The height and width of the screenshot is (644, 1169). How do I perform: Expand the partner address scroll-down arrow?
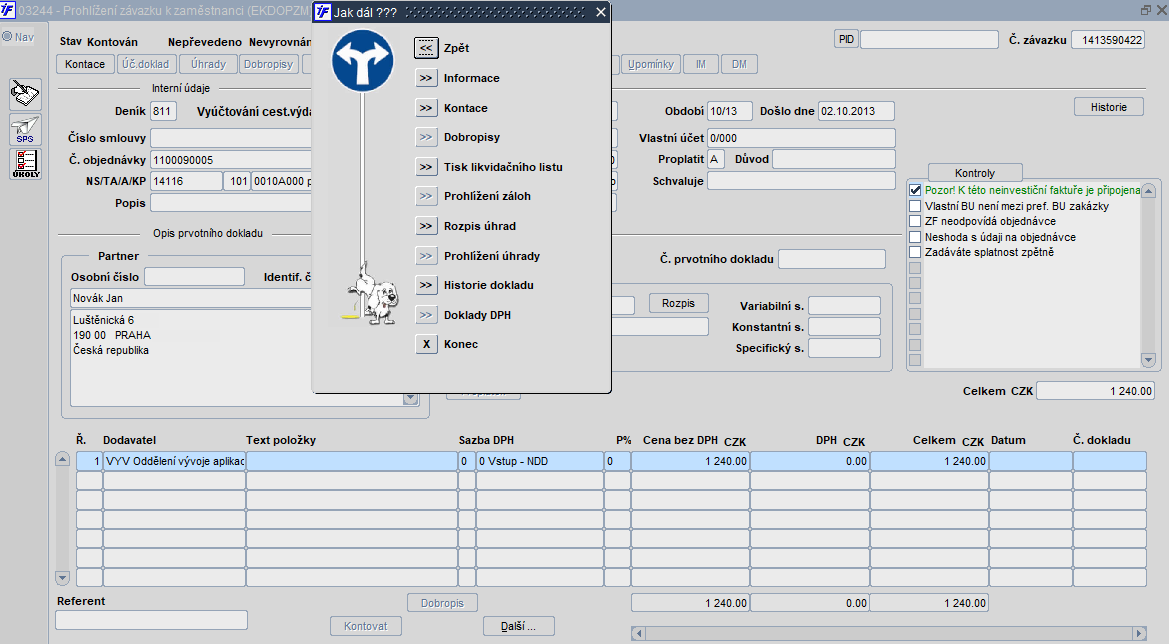pyautogui.click(x=410, y=399)
